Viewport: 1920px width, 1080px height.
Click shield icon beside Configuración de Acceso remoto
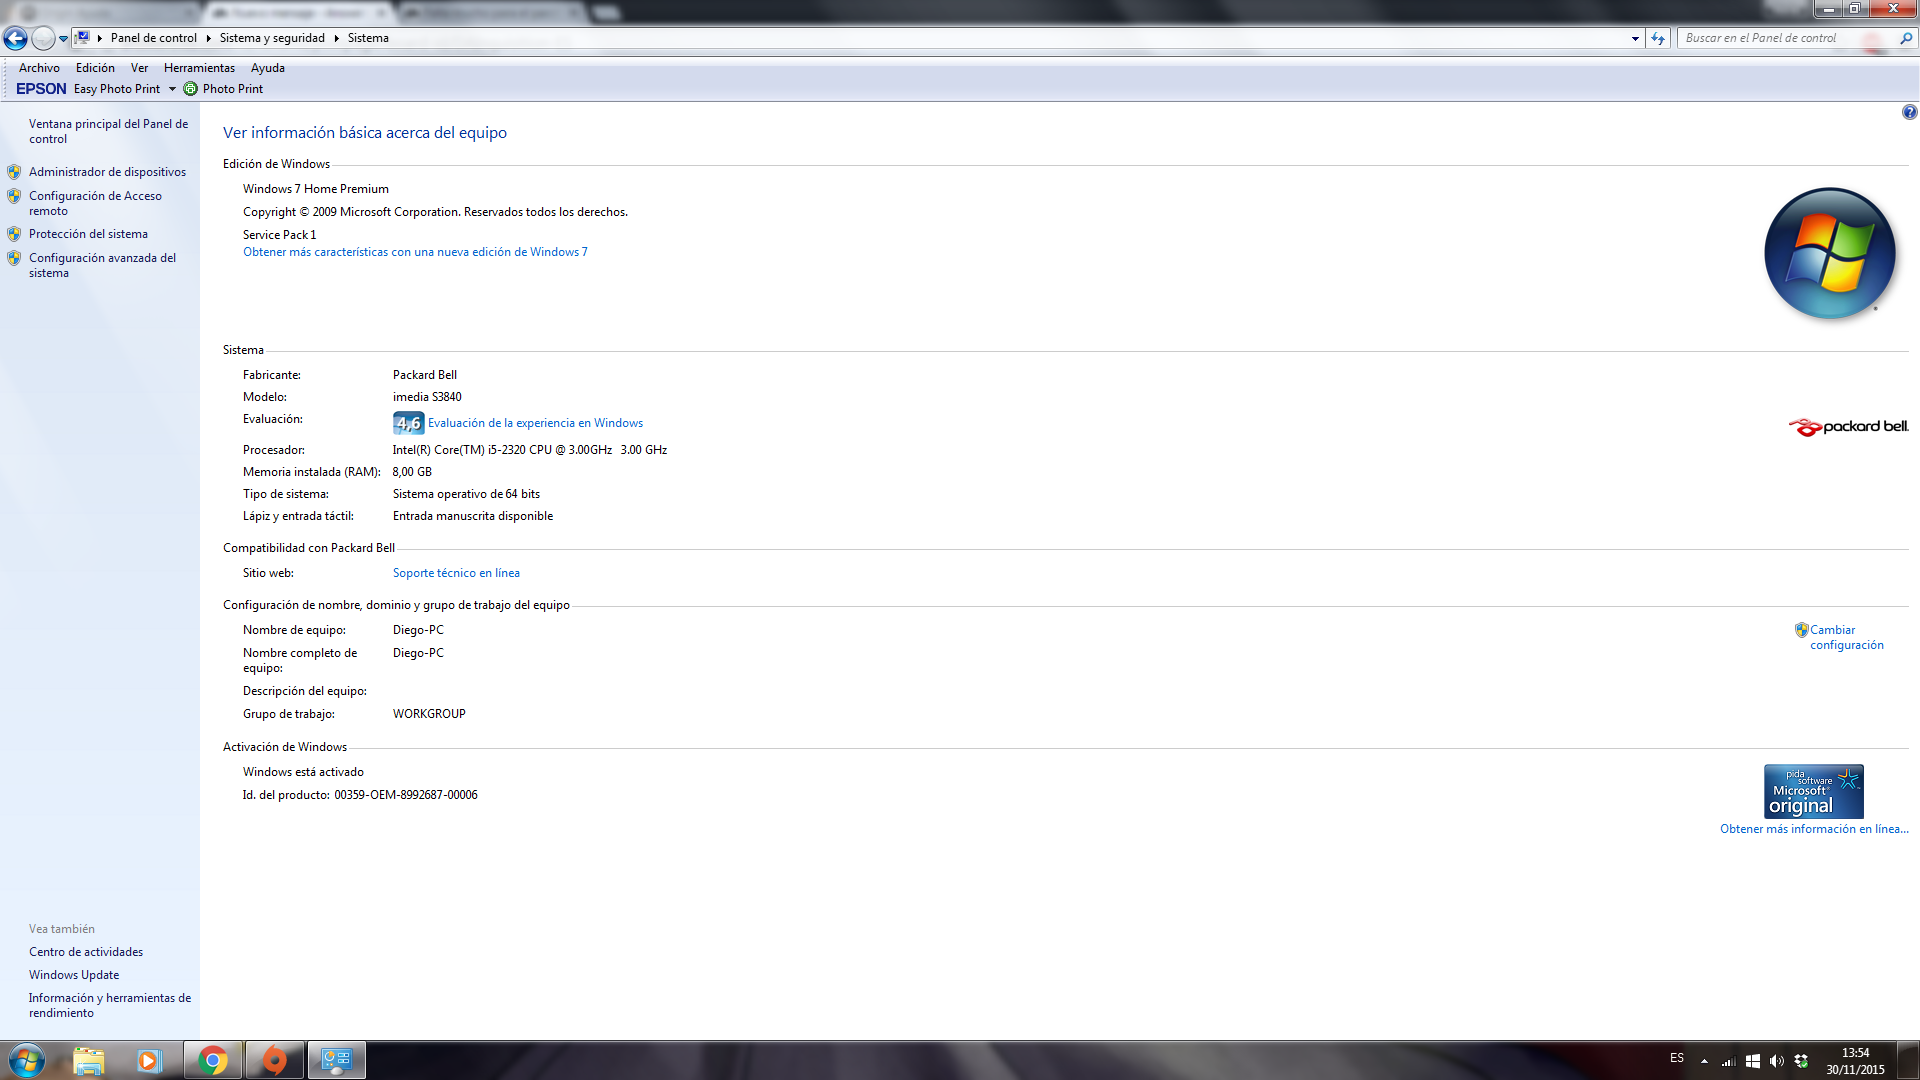click(x=14, y=196)
